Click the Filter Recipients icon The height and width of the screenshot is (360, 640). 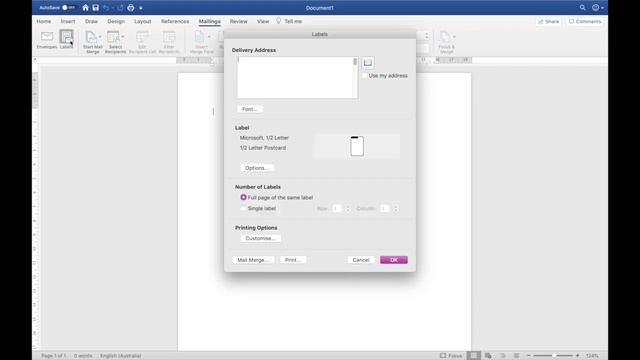pyautogui.click(x=169, y=37)
